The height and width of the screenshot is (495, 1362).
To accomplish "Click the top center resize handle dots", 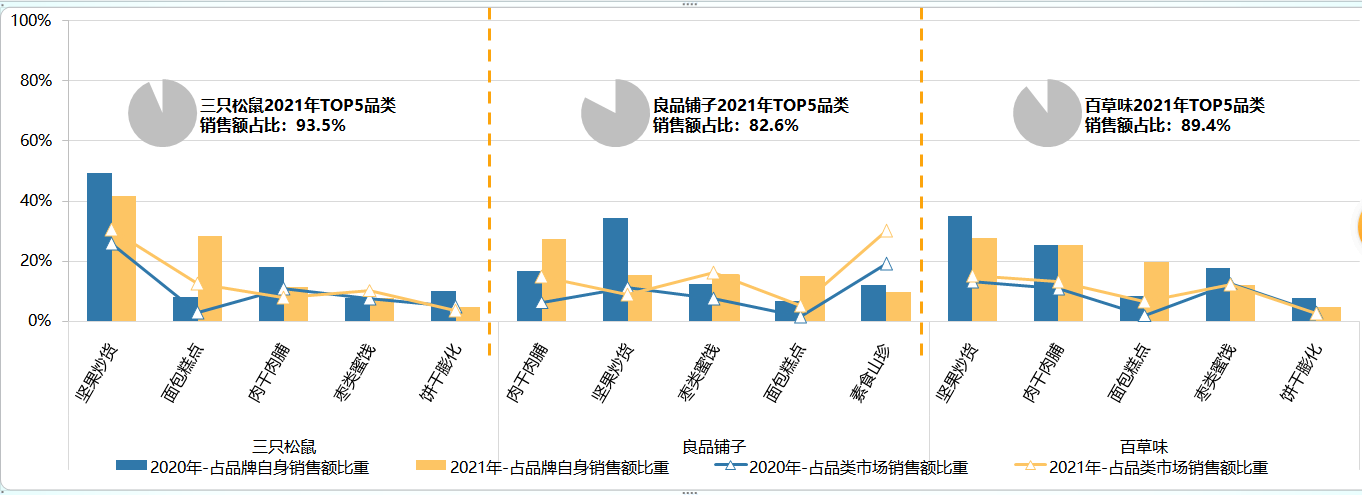I will (x=689, y=4).
